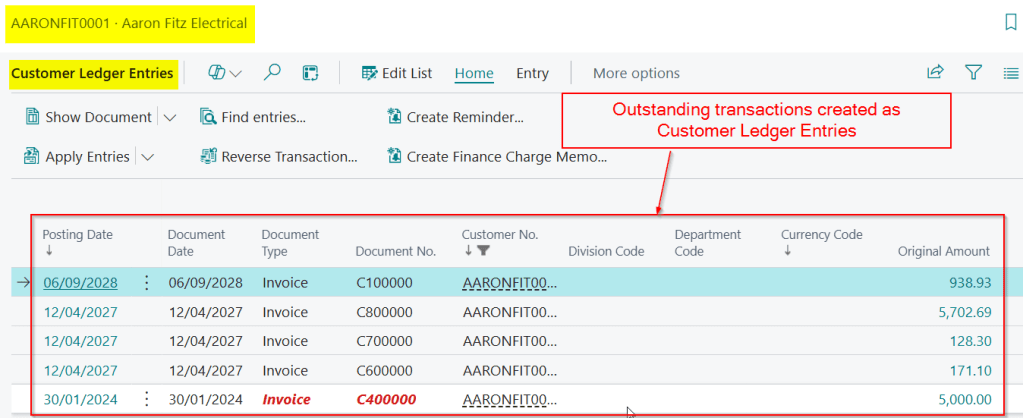Click Reverse Transaction action
This screenshot has width=1023, height=418.
279,157
